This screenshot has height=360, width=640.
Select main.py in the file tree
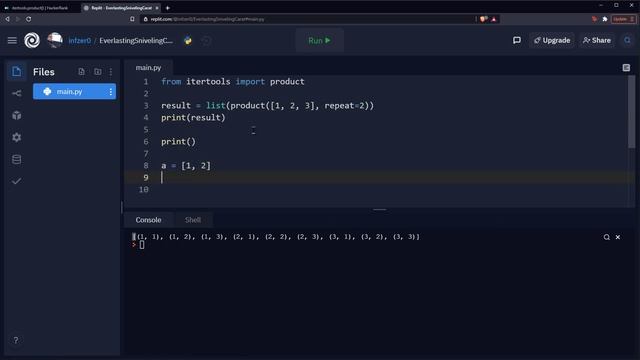tap(74, 91)
